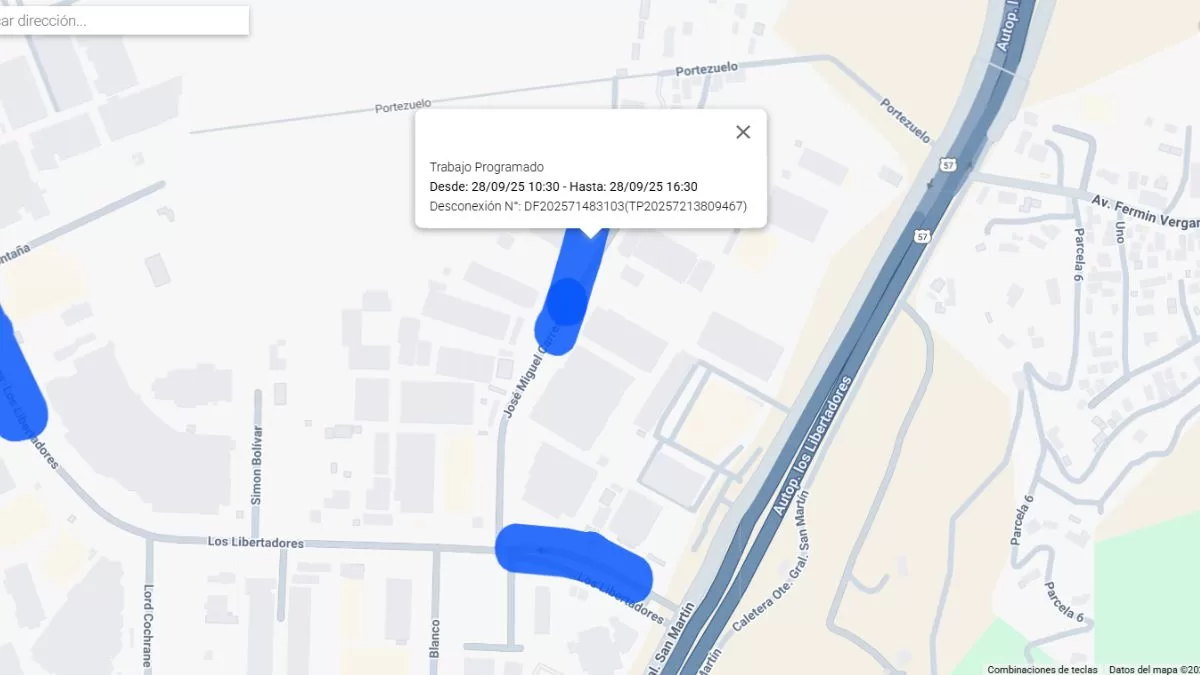The width and height of the screenshot is (1200, 675).
Task: Click the Av. Fermin Vergara street label
Action: point(1145,212)
